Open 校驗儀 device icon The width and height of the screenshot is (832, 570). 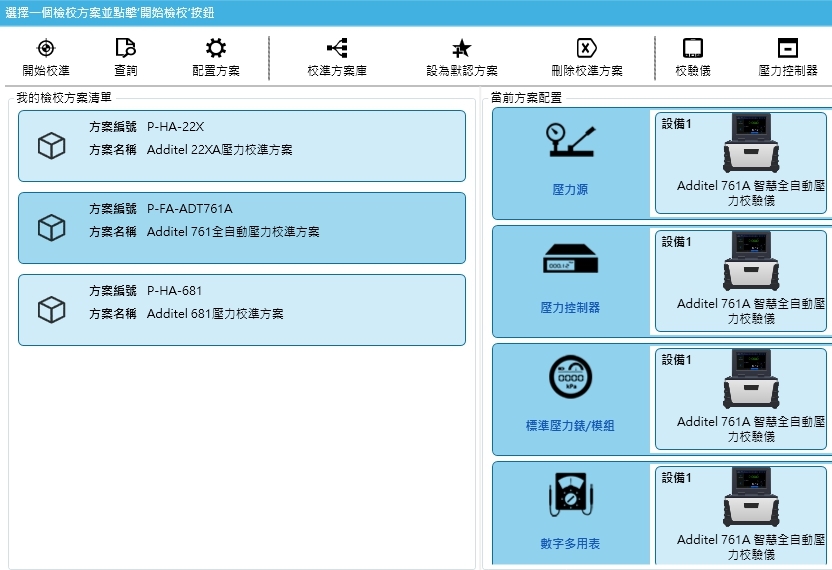point(692,48)
